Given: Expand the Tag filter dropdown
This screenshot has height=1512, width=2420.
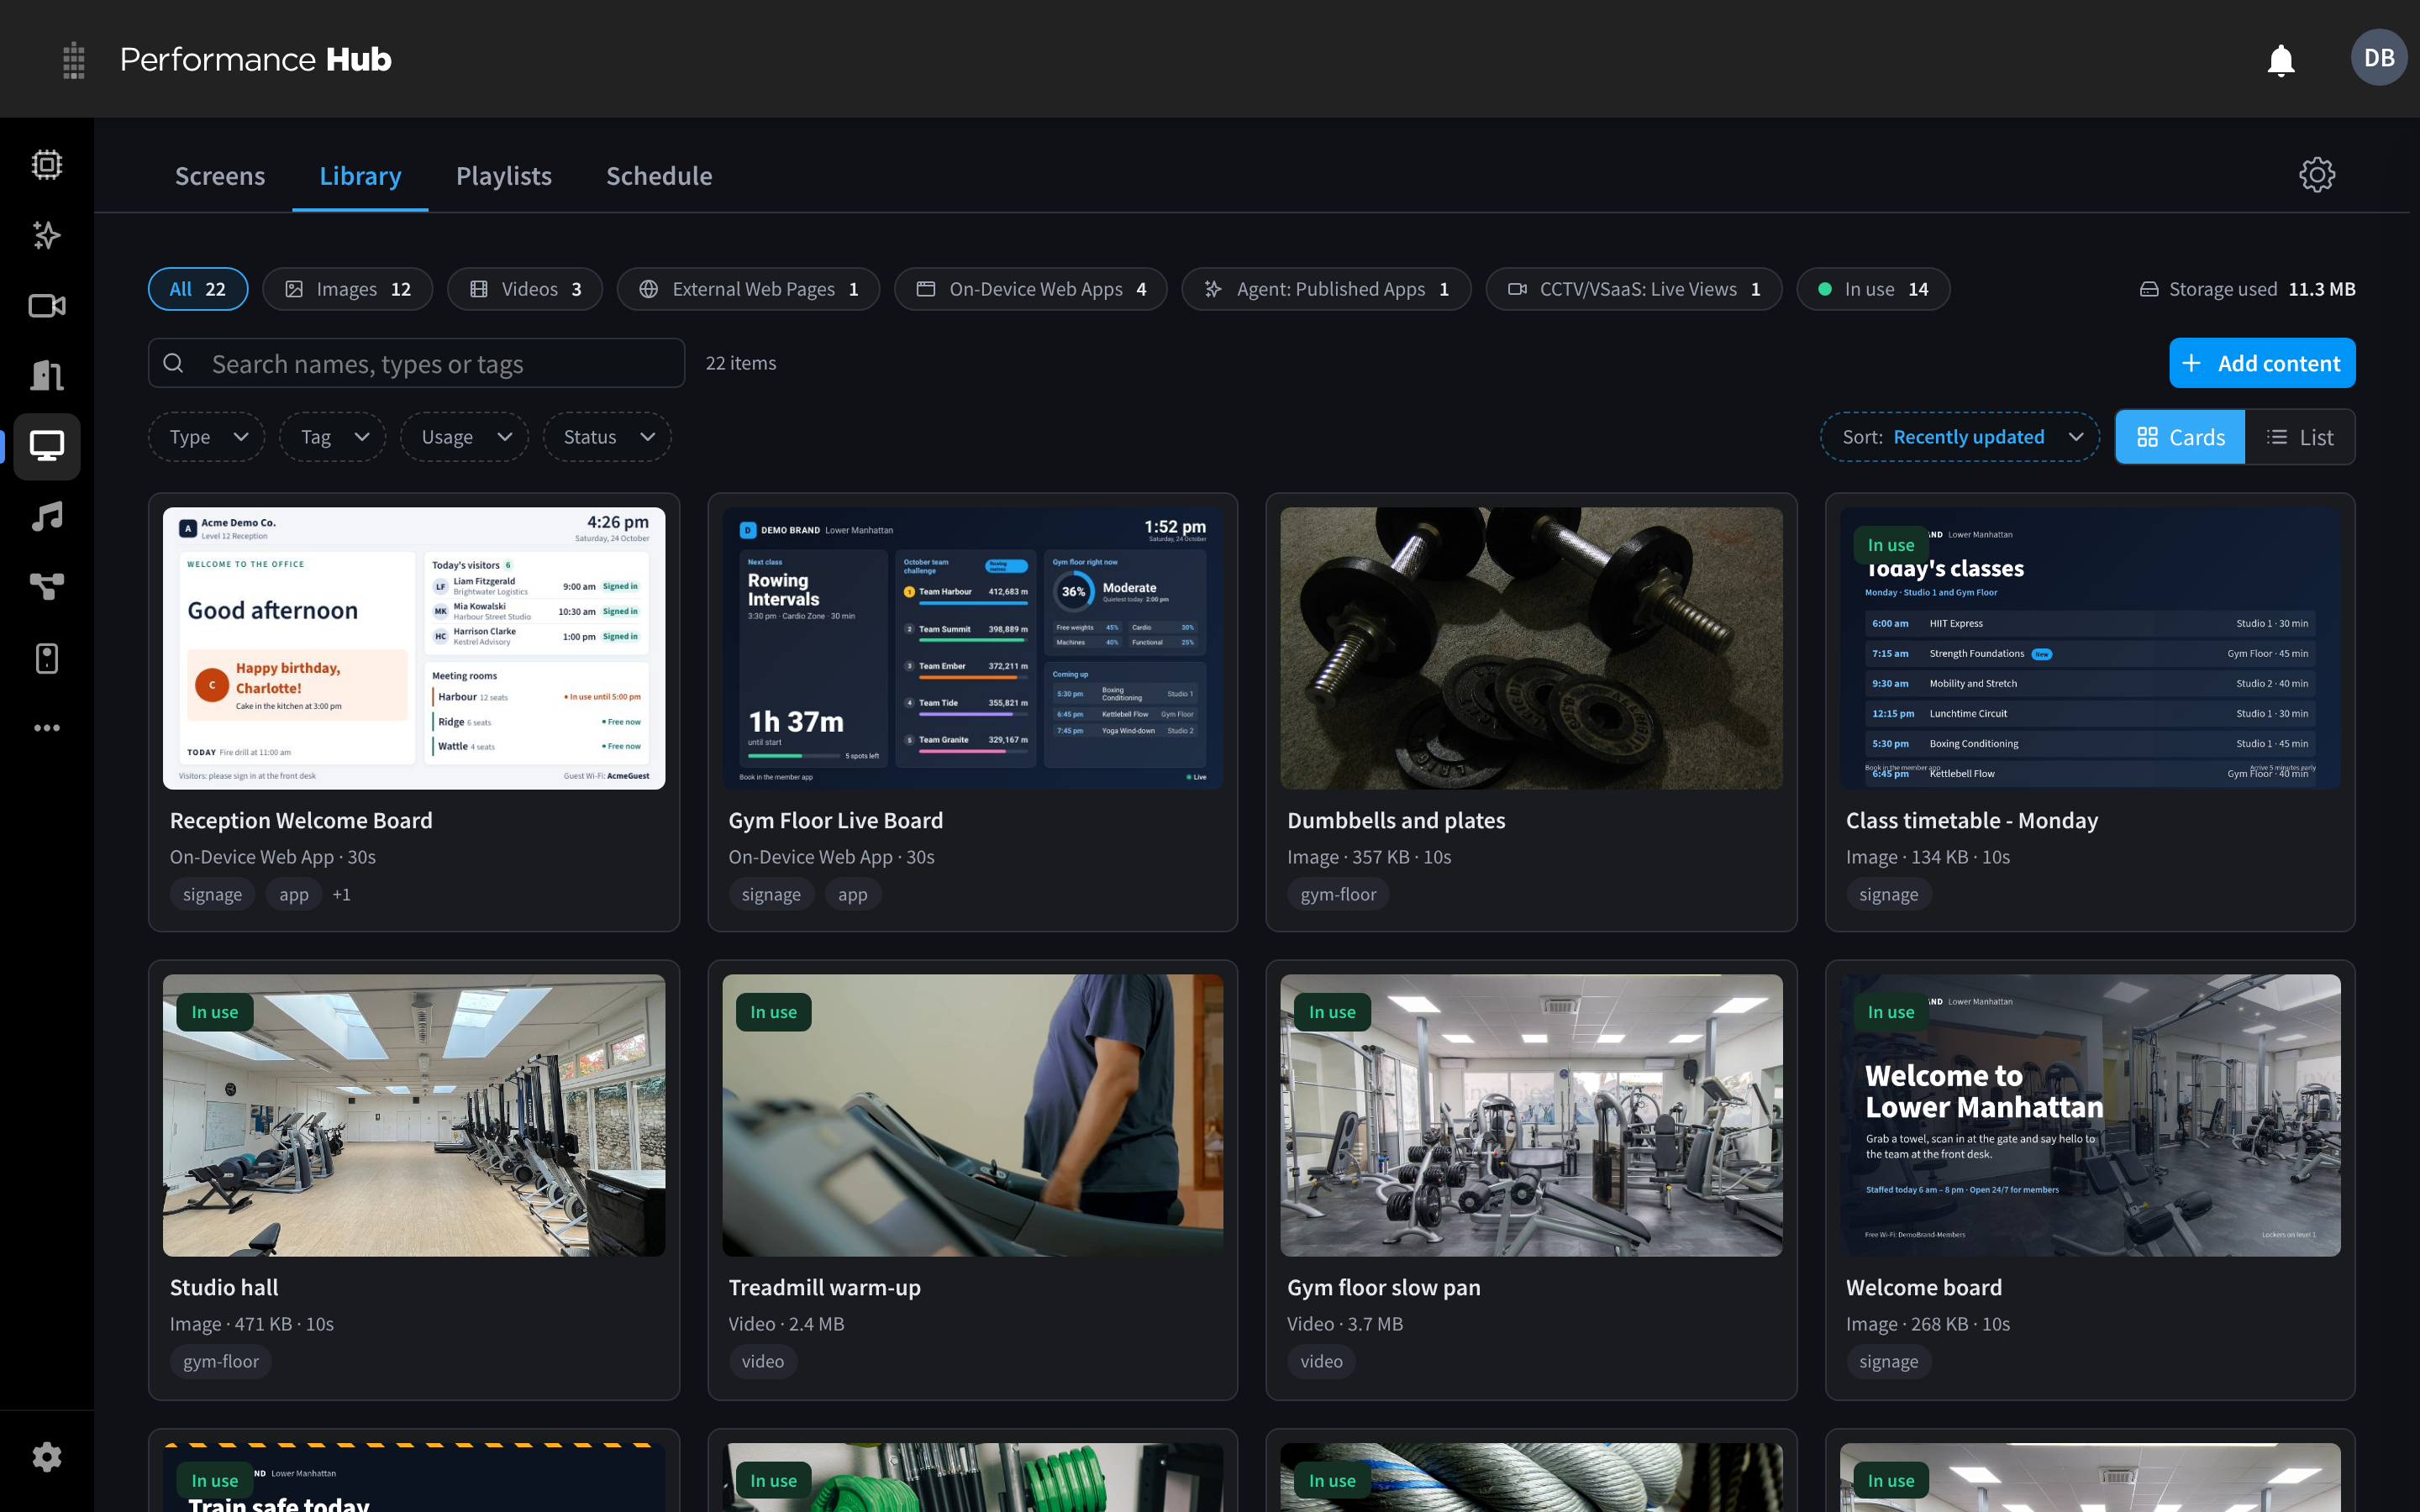Looking at the screenshot, I should pos(333,437).
